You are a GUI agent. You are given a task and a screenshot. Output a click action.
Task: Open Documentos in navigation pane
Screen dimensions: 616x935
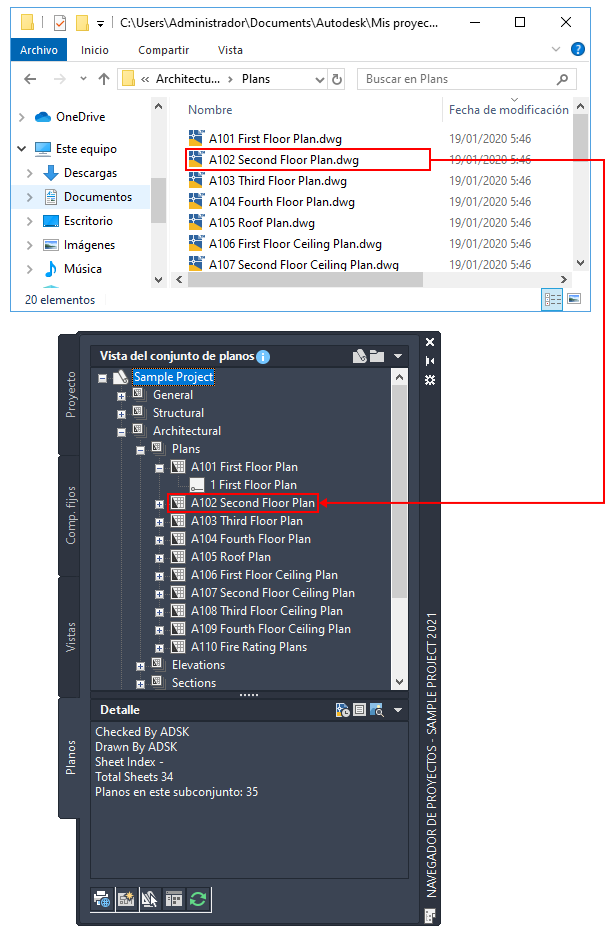pos(98,197)
